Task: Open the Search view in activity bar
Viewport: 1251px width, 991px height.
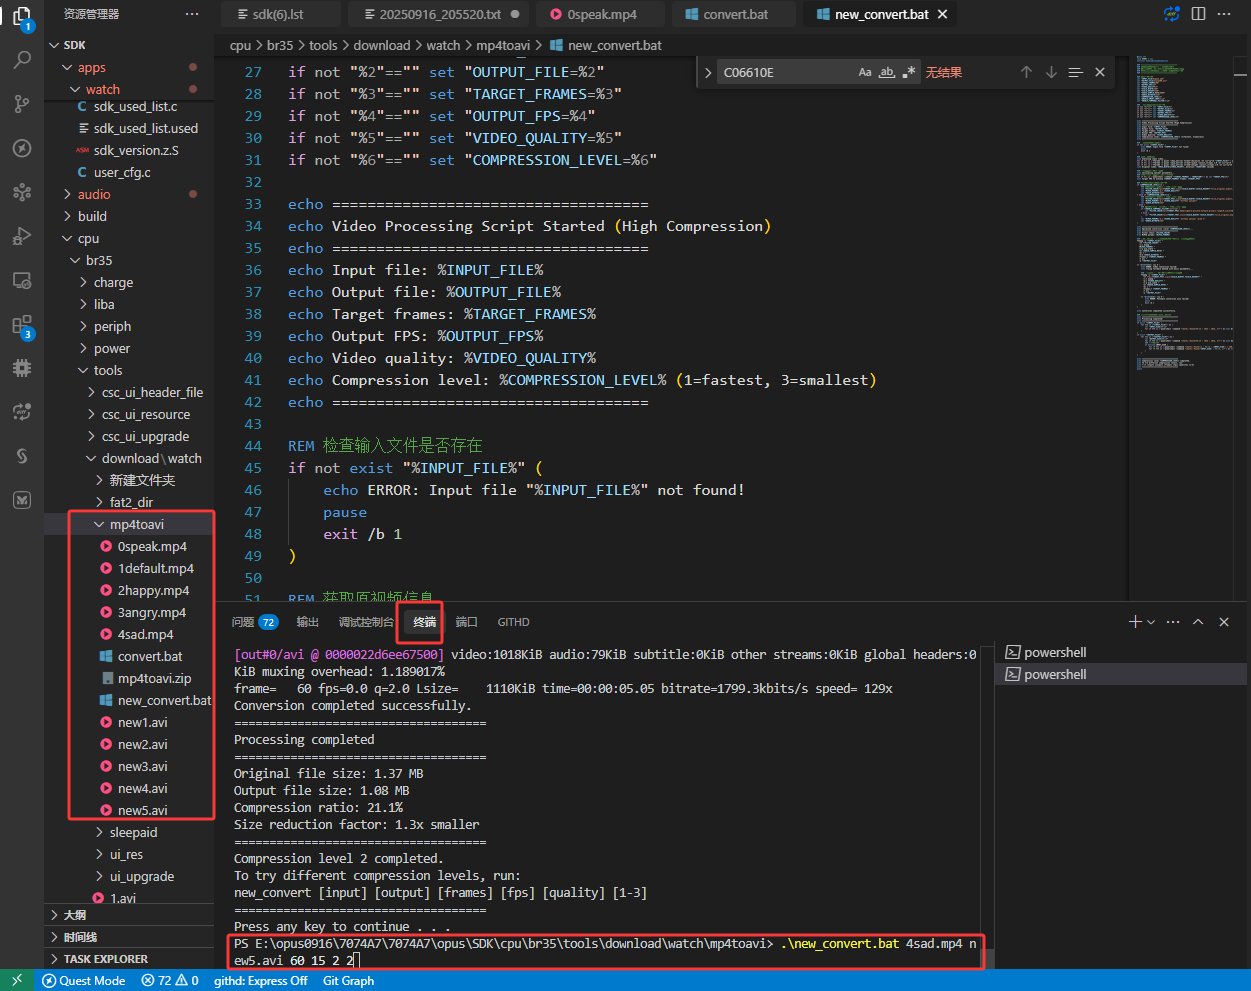Action: tap(22, 60)
